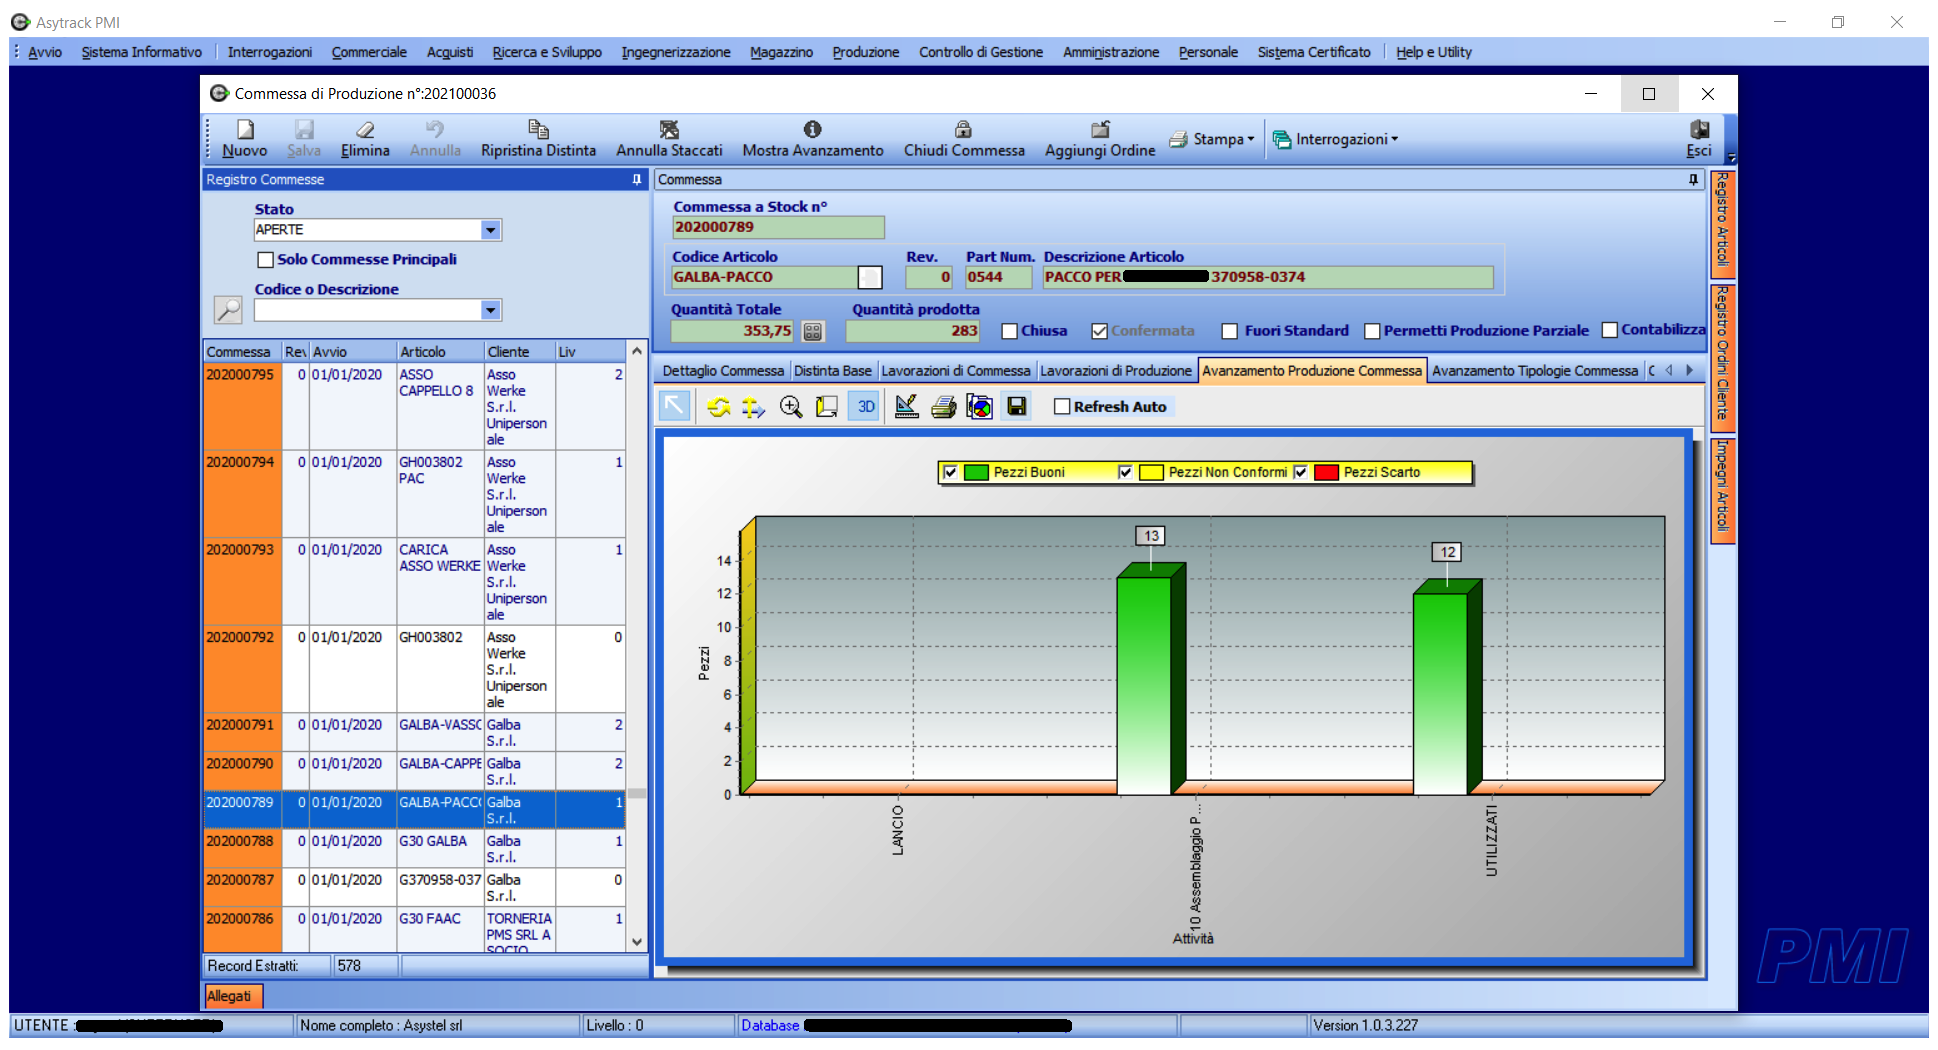Click the Allegati button
Screen dimensions: 1938x1050
[233, 996]
